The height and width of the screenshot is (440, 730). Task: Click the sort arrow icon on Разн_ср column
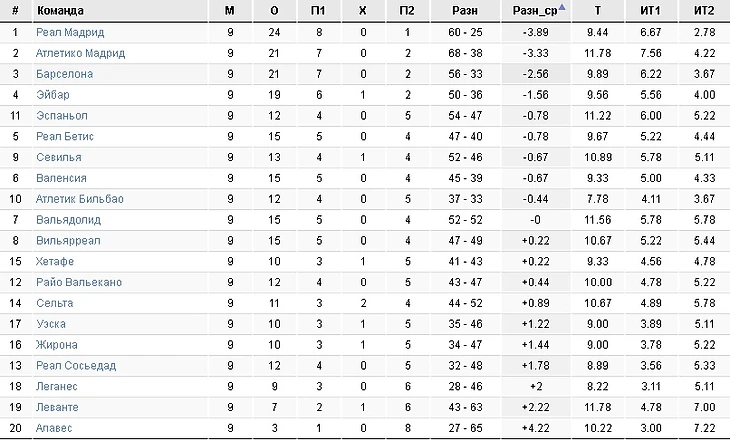point(562,8)
